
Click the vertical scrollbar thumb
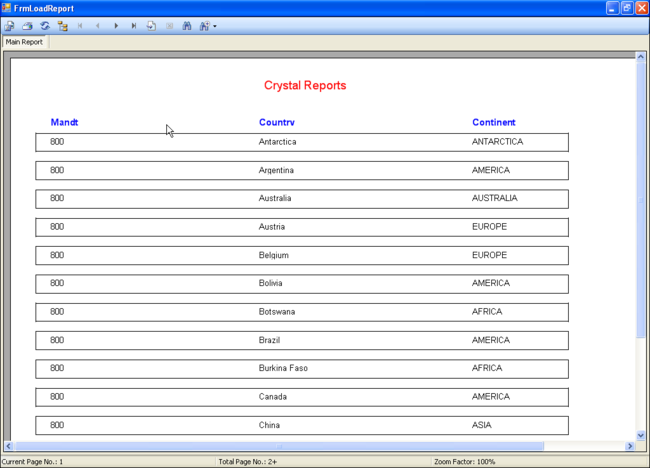[640, 200]
